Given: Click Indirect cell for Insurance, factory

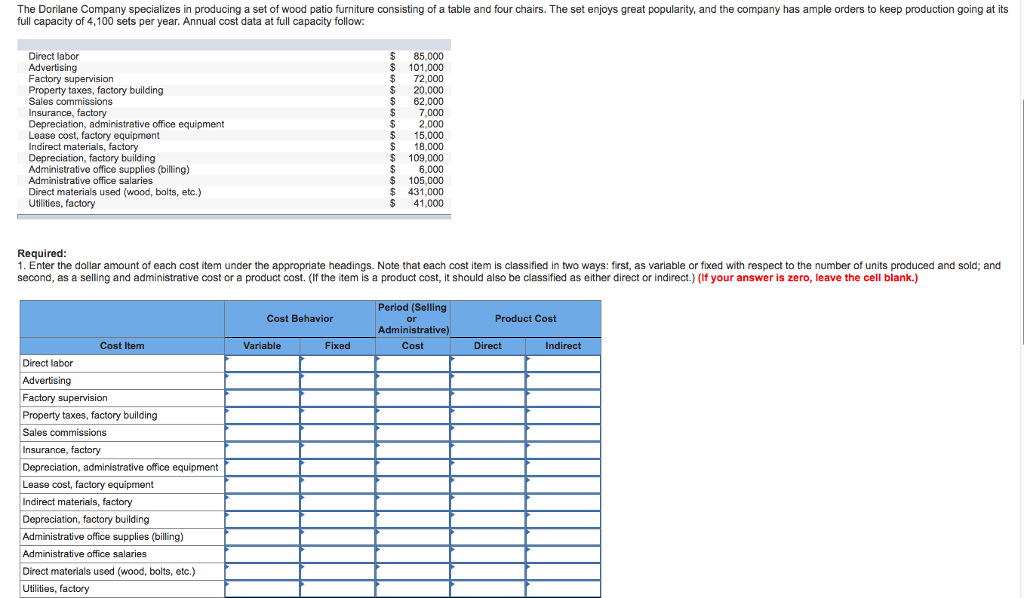Looking at the screenshot, I should pos(563,450).
